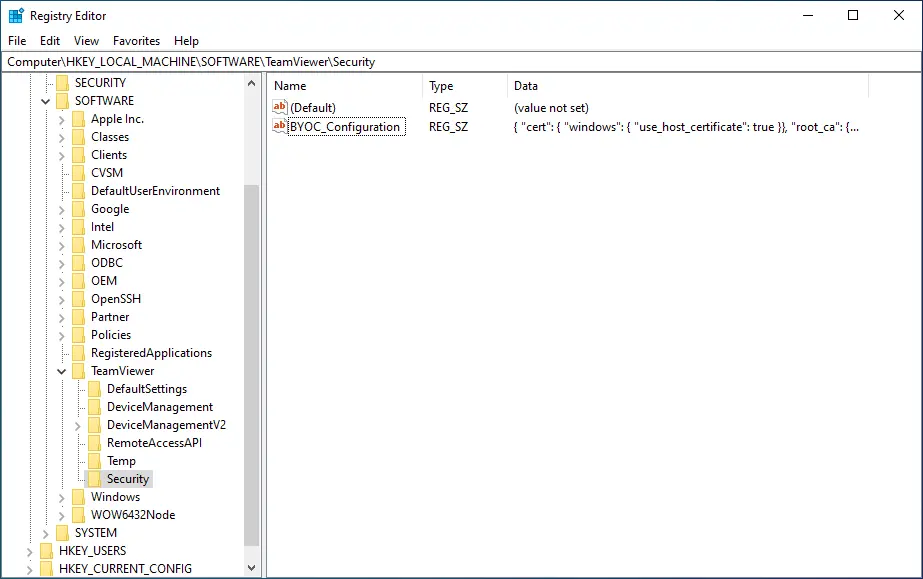This screenshot has width=923, height=579.
Task: Collapse the TeamViewer key
Action: 61,371
